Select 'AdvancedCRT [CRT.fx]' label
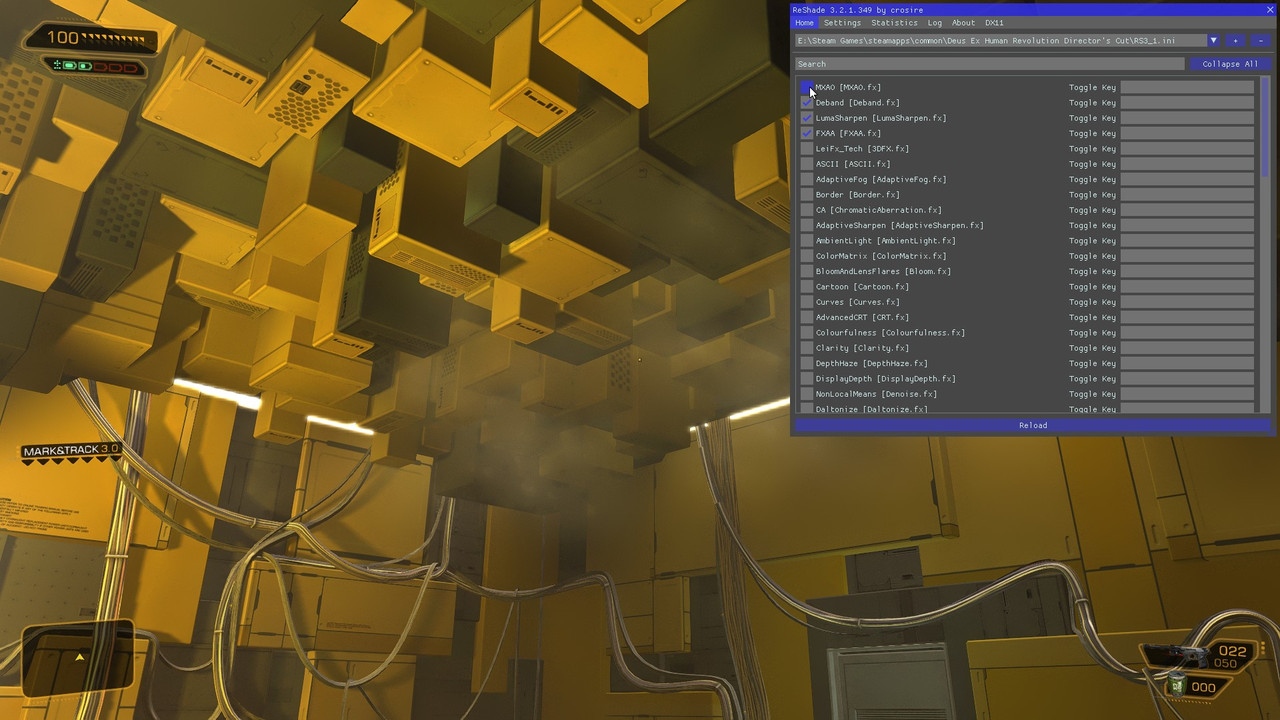Viewport: 1280px width, 720px height. 862,317
